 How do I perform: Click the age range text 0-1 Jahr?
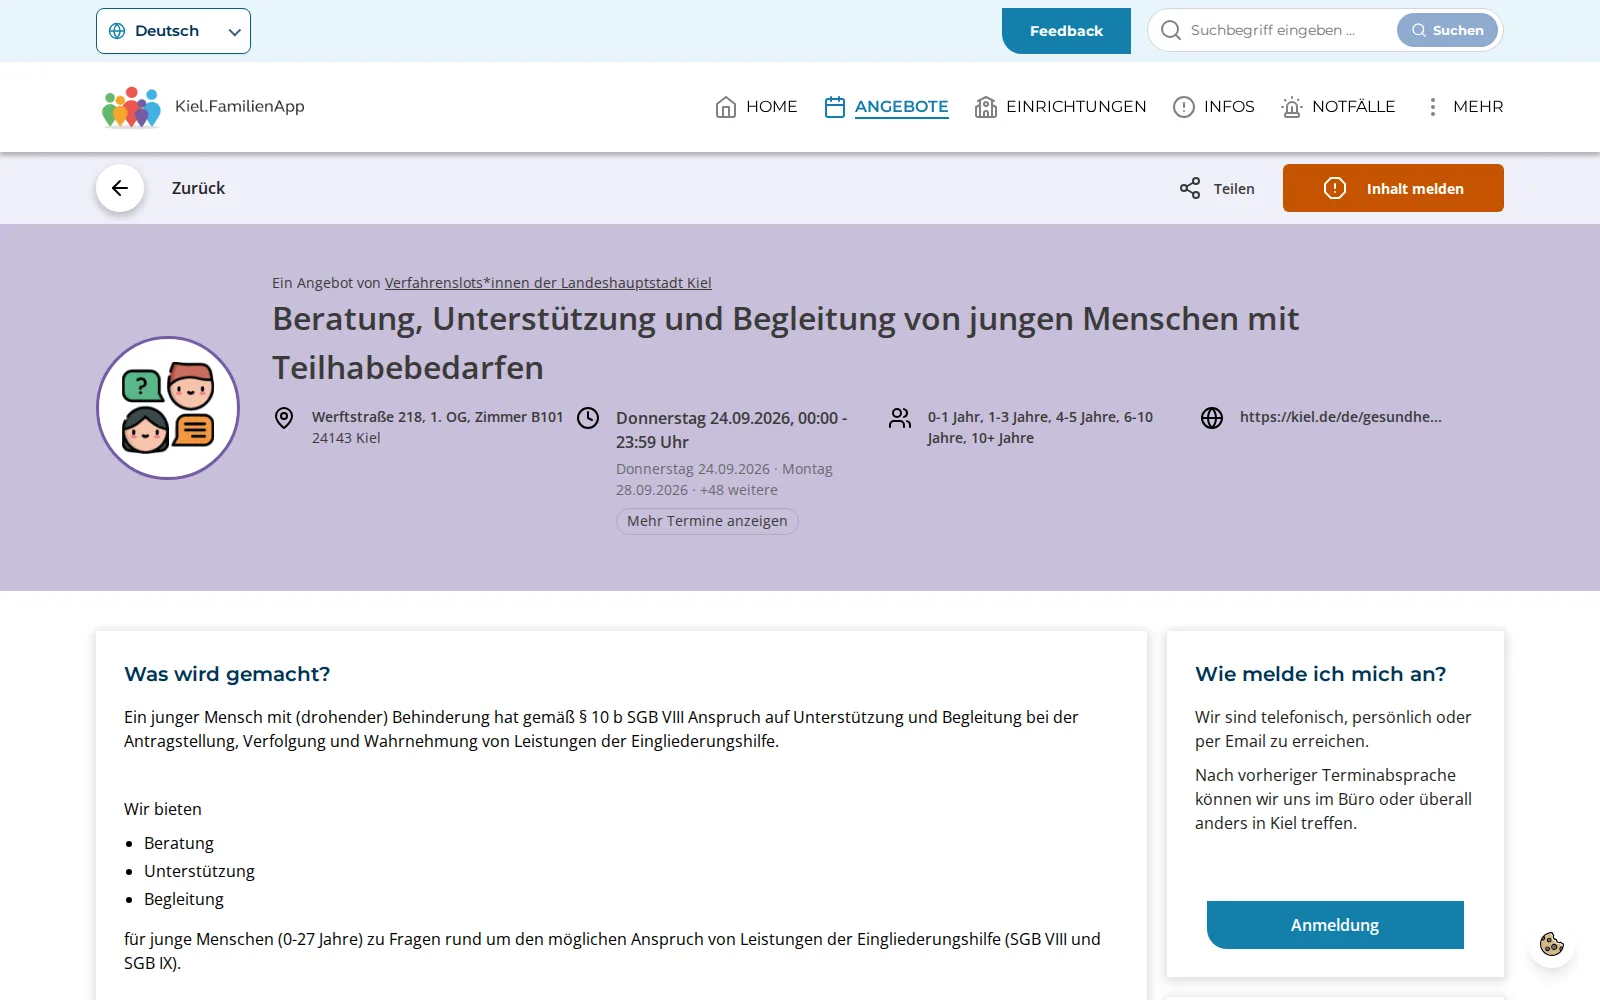click(x=1040, y=427)
